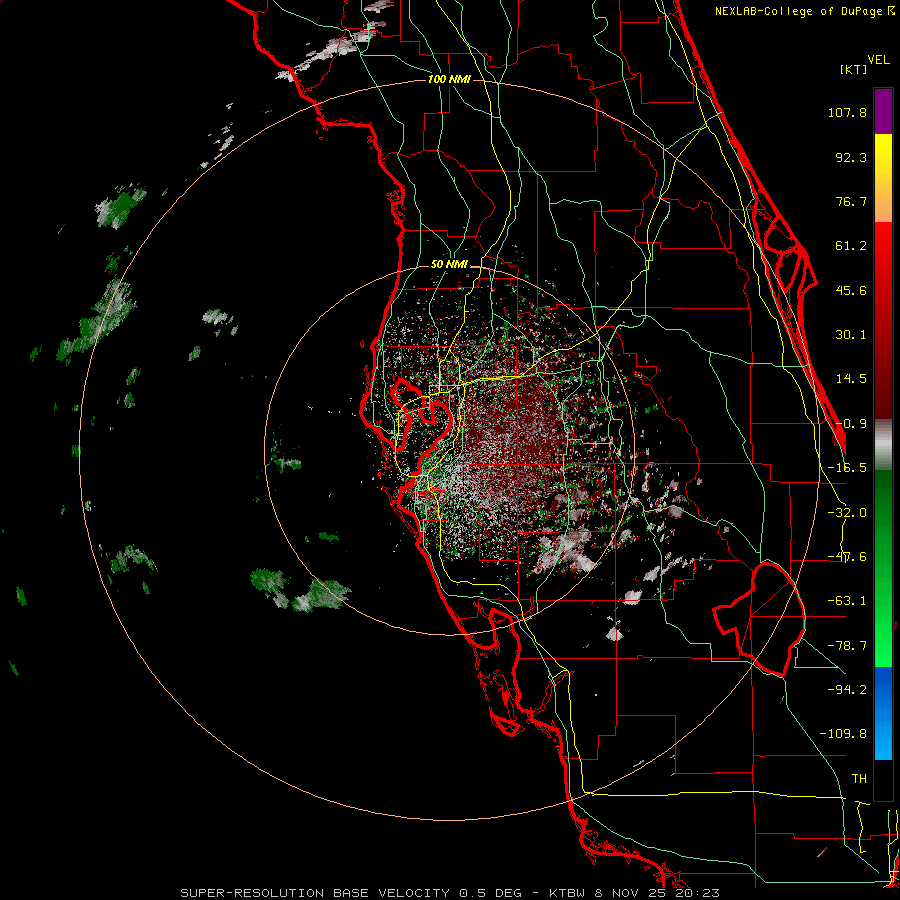
Task: Pick the black TH segment of the color bar
Action: click(883, 780)
